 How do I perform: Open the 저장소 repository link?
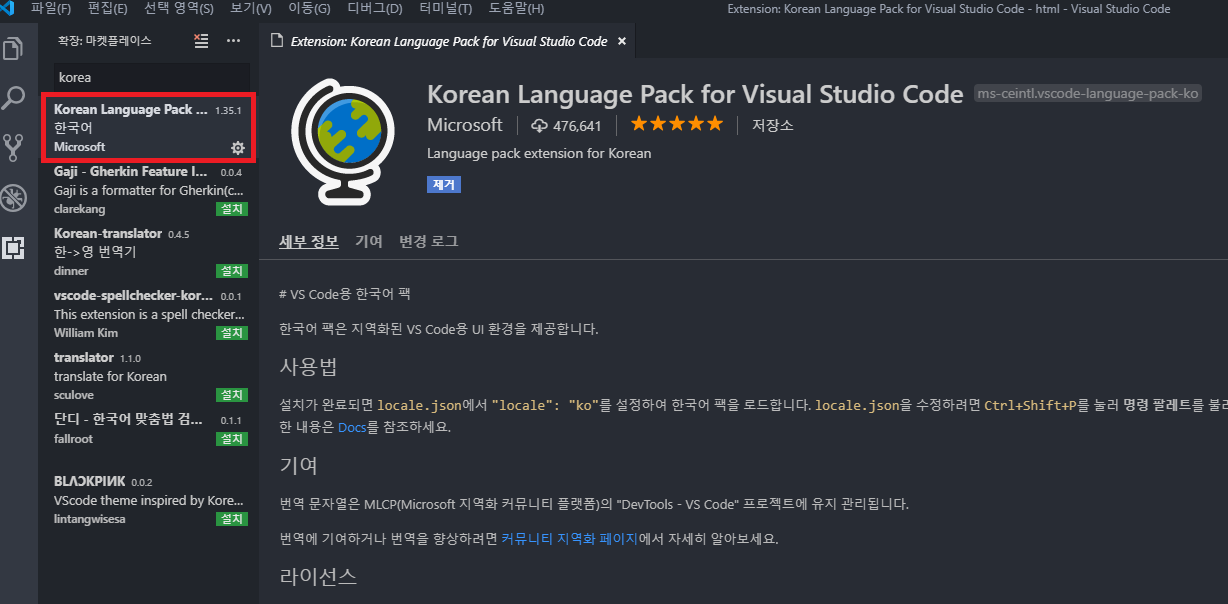[x=773, y=125]
